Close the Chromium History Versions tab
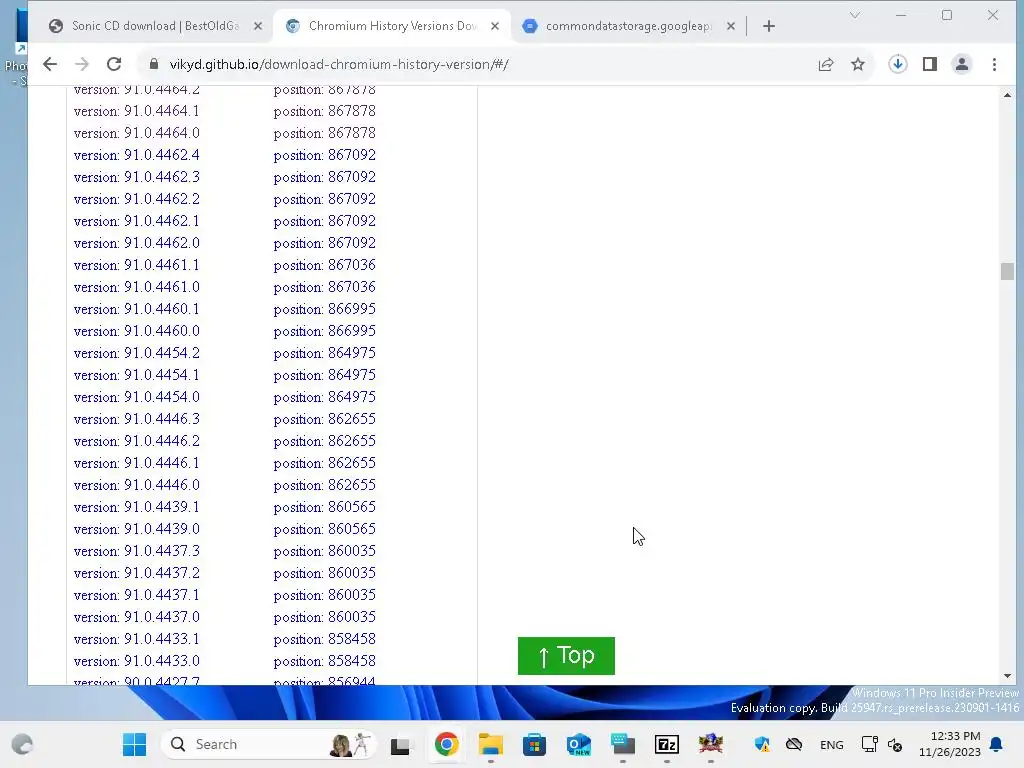Viewport: 1024px width, 768px height. point(495,26)
